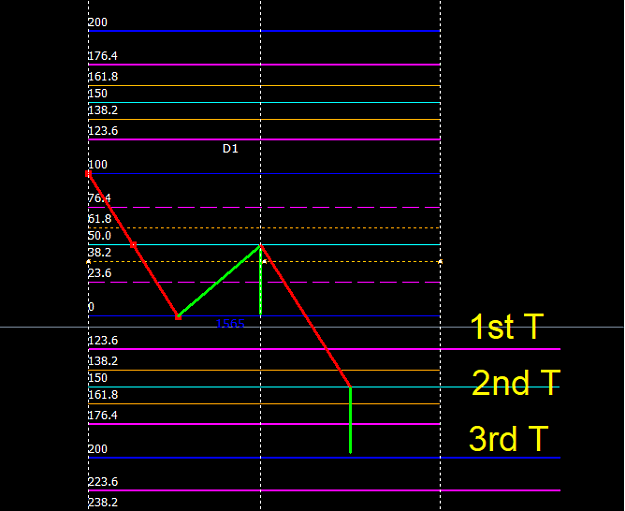The image size is (625, 511).
Task: Select the '3rd T' target label
Action: click(x=509, y=438)
